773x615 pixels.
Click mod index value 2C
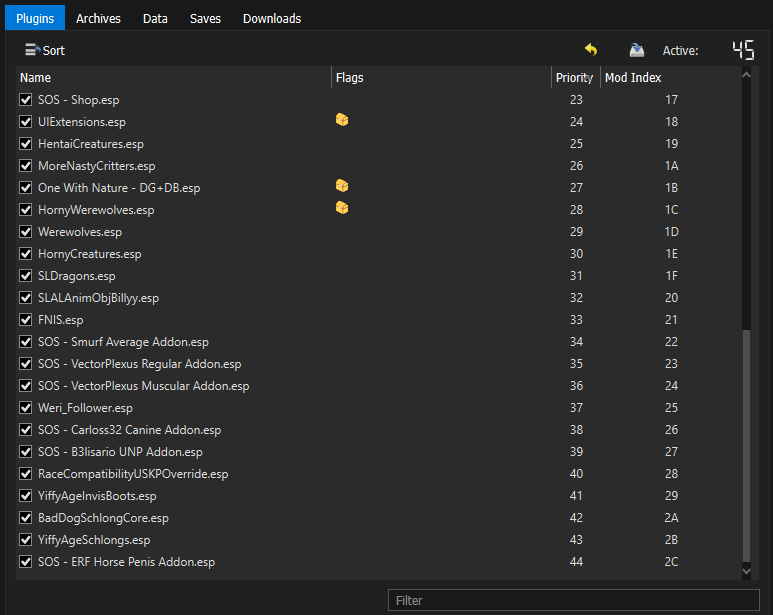pos(671,562)
